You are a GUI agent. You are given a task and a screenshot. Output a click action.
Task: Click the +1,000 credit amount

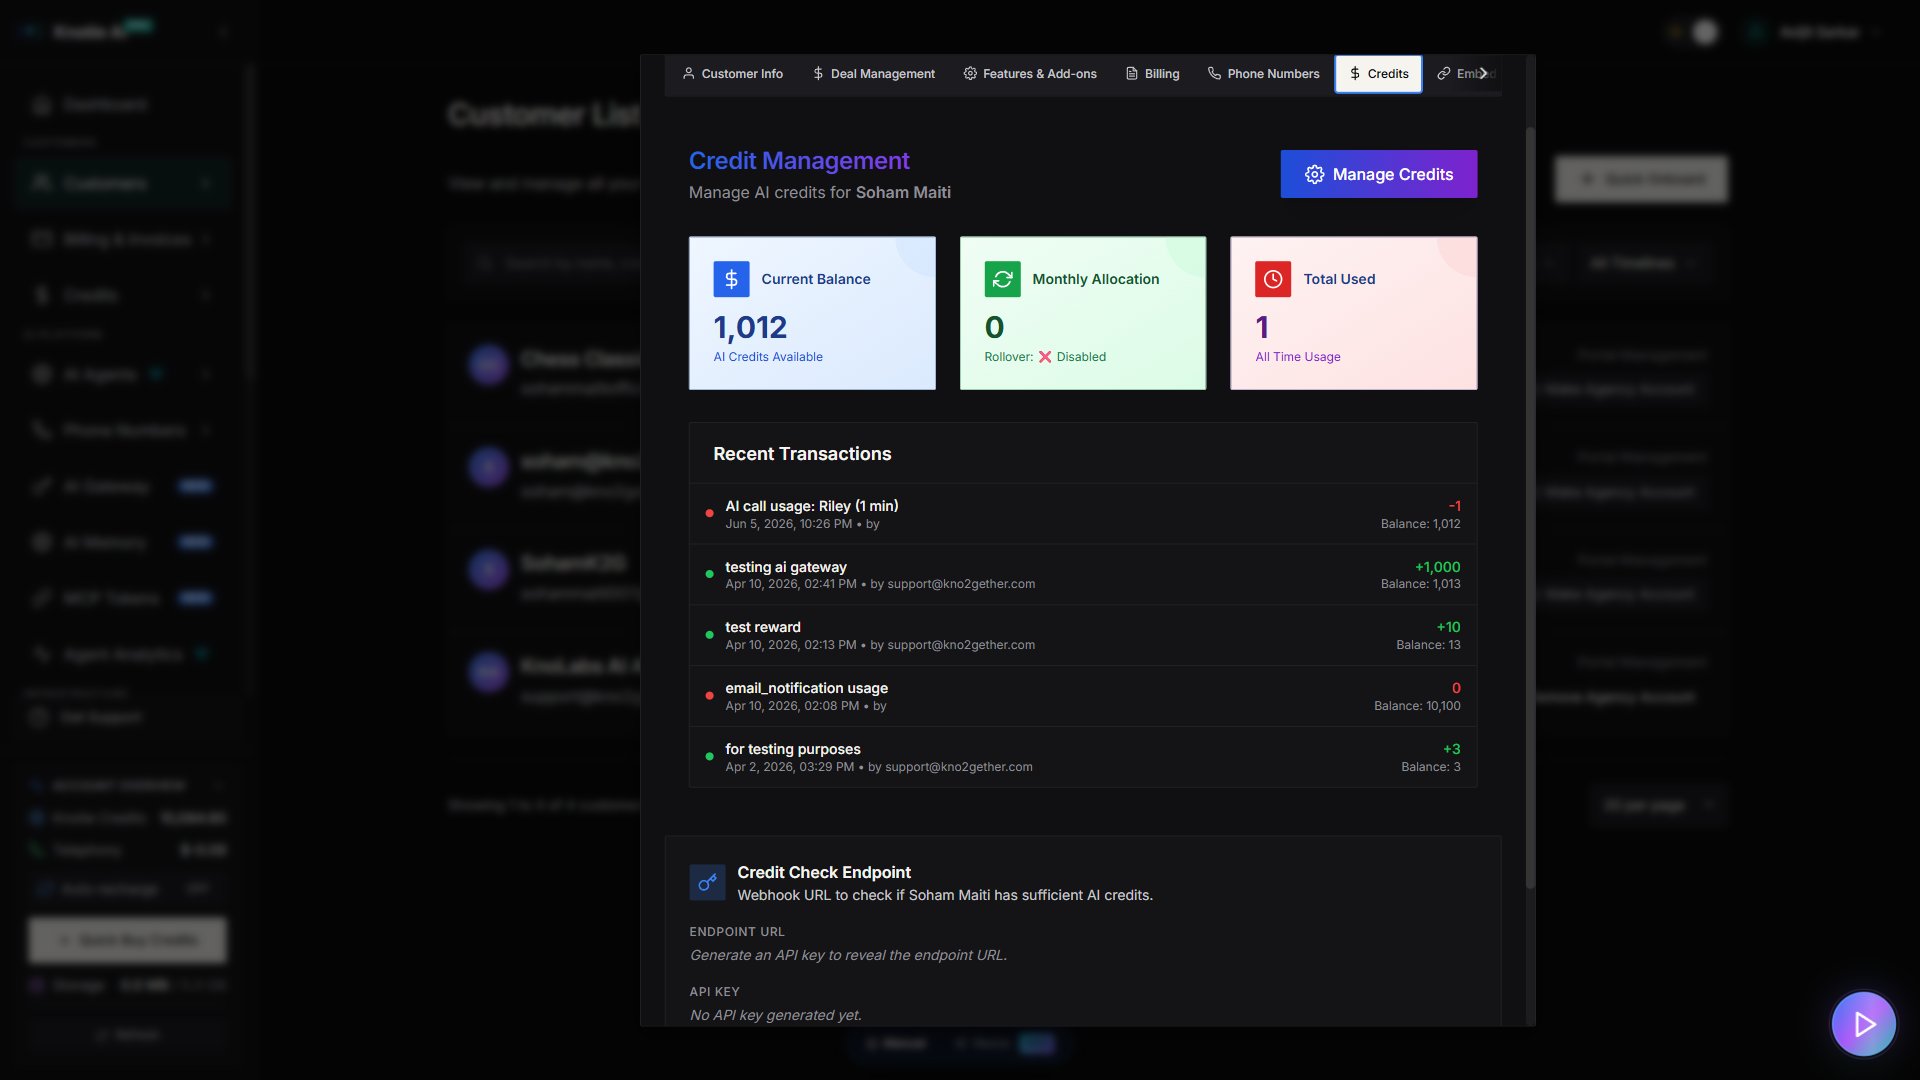(1437, 567)
